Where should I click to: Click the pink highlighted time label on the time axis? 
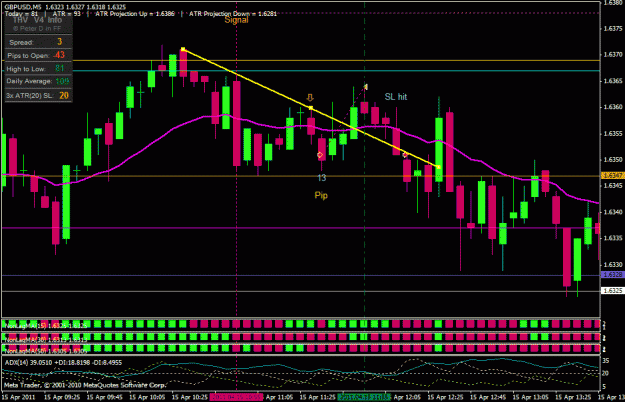click(x=236, y=397)
